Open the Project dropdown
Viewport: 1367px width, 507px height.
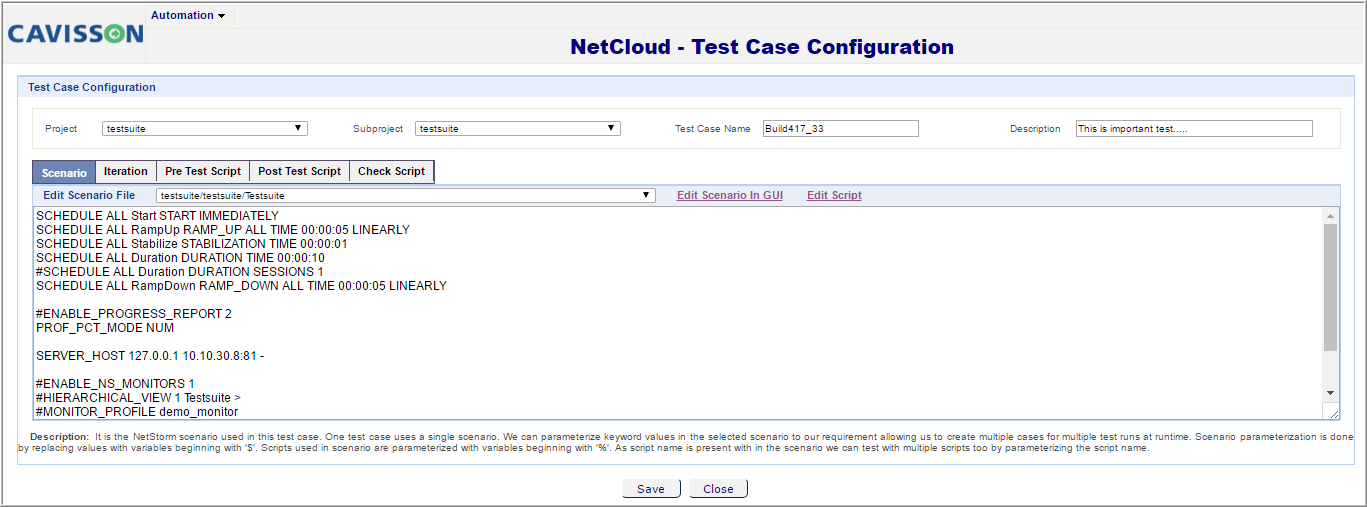click(x=205, y=128)
